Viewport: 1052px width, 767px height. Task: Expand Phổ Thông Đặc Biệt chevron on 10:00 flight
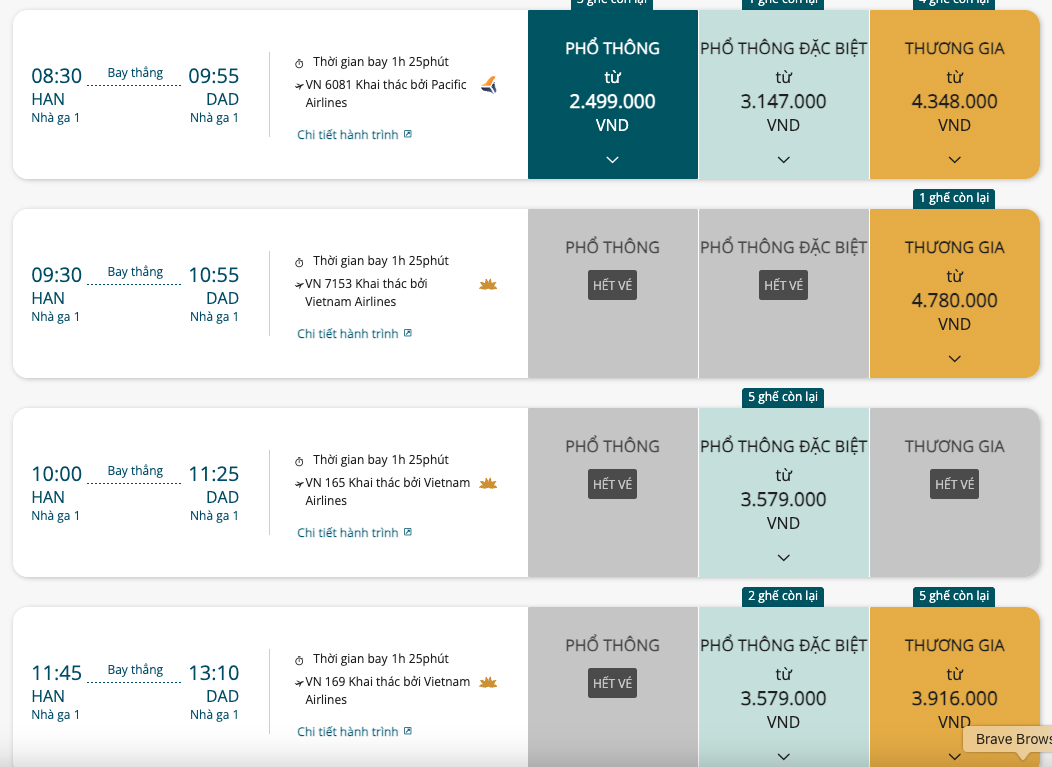[784, 558]
